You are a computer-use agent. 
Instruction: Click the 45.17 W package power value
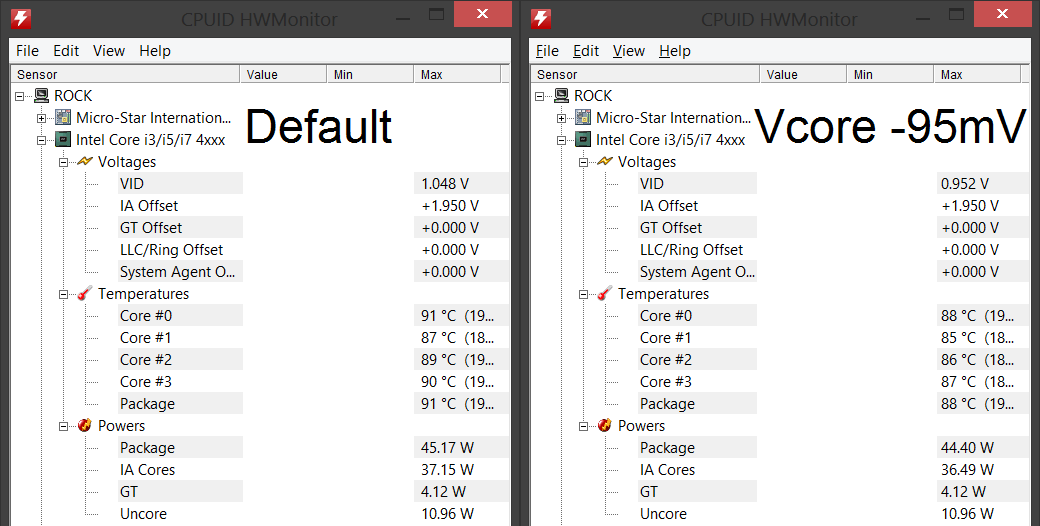[x=448, y=448]
